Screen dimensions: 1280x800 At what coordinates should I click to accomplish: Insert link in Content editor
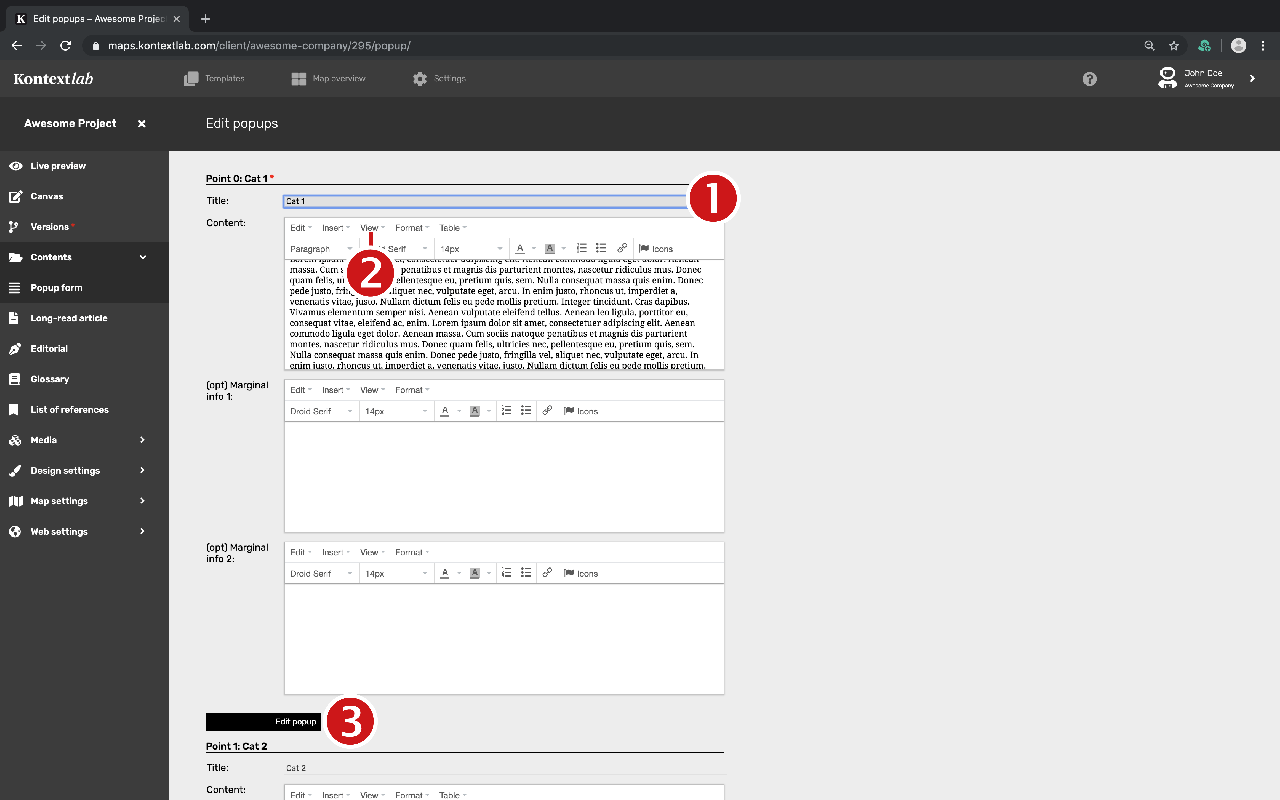pos(622,248)
